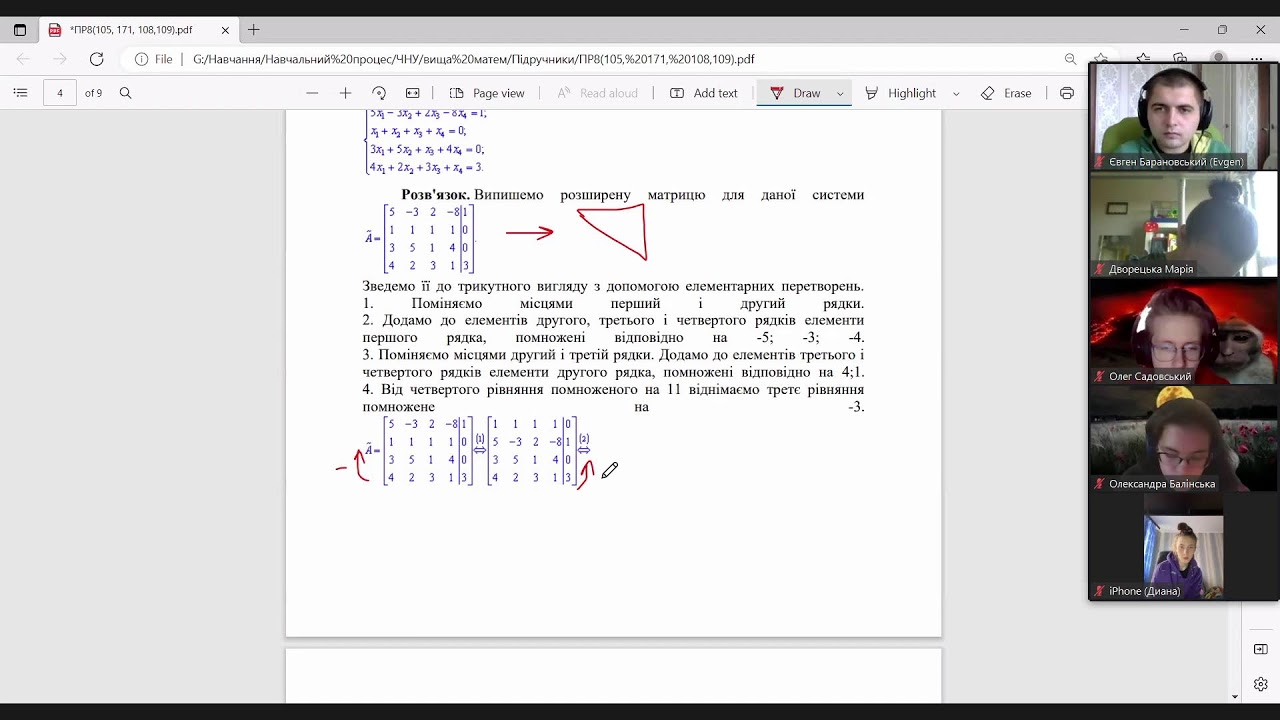Image resolution: width=1280 pixels, height=720 pixels.
Task: Focus the address bar file path
Action: [x=473, y=59]
